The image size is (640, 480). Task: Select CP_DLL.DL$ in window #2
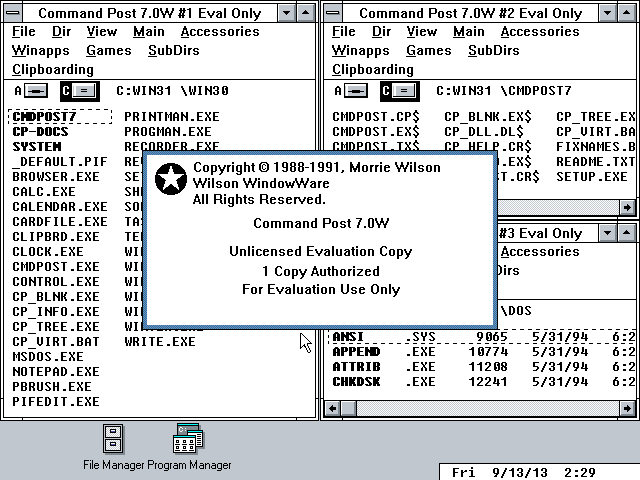click(x=484, y=132)
